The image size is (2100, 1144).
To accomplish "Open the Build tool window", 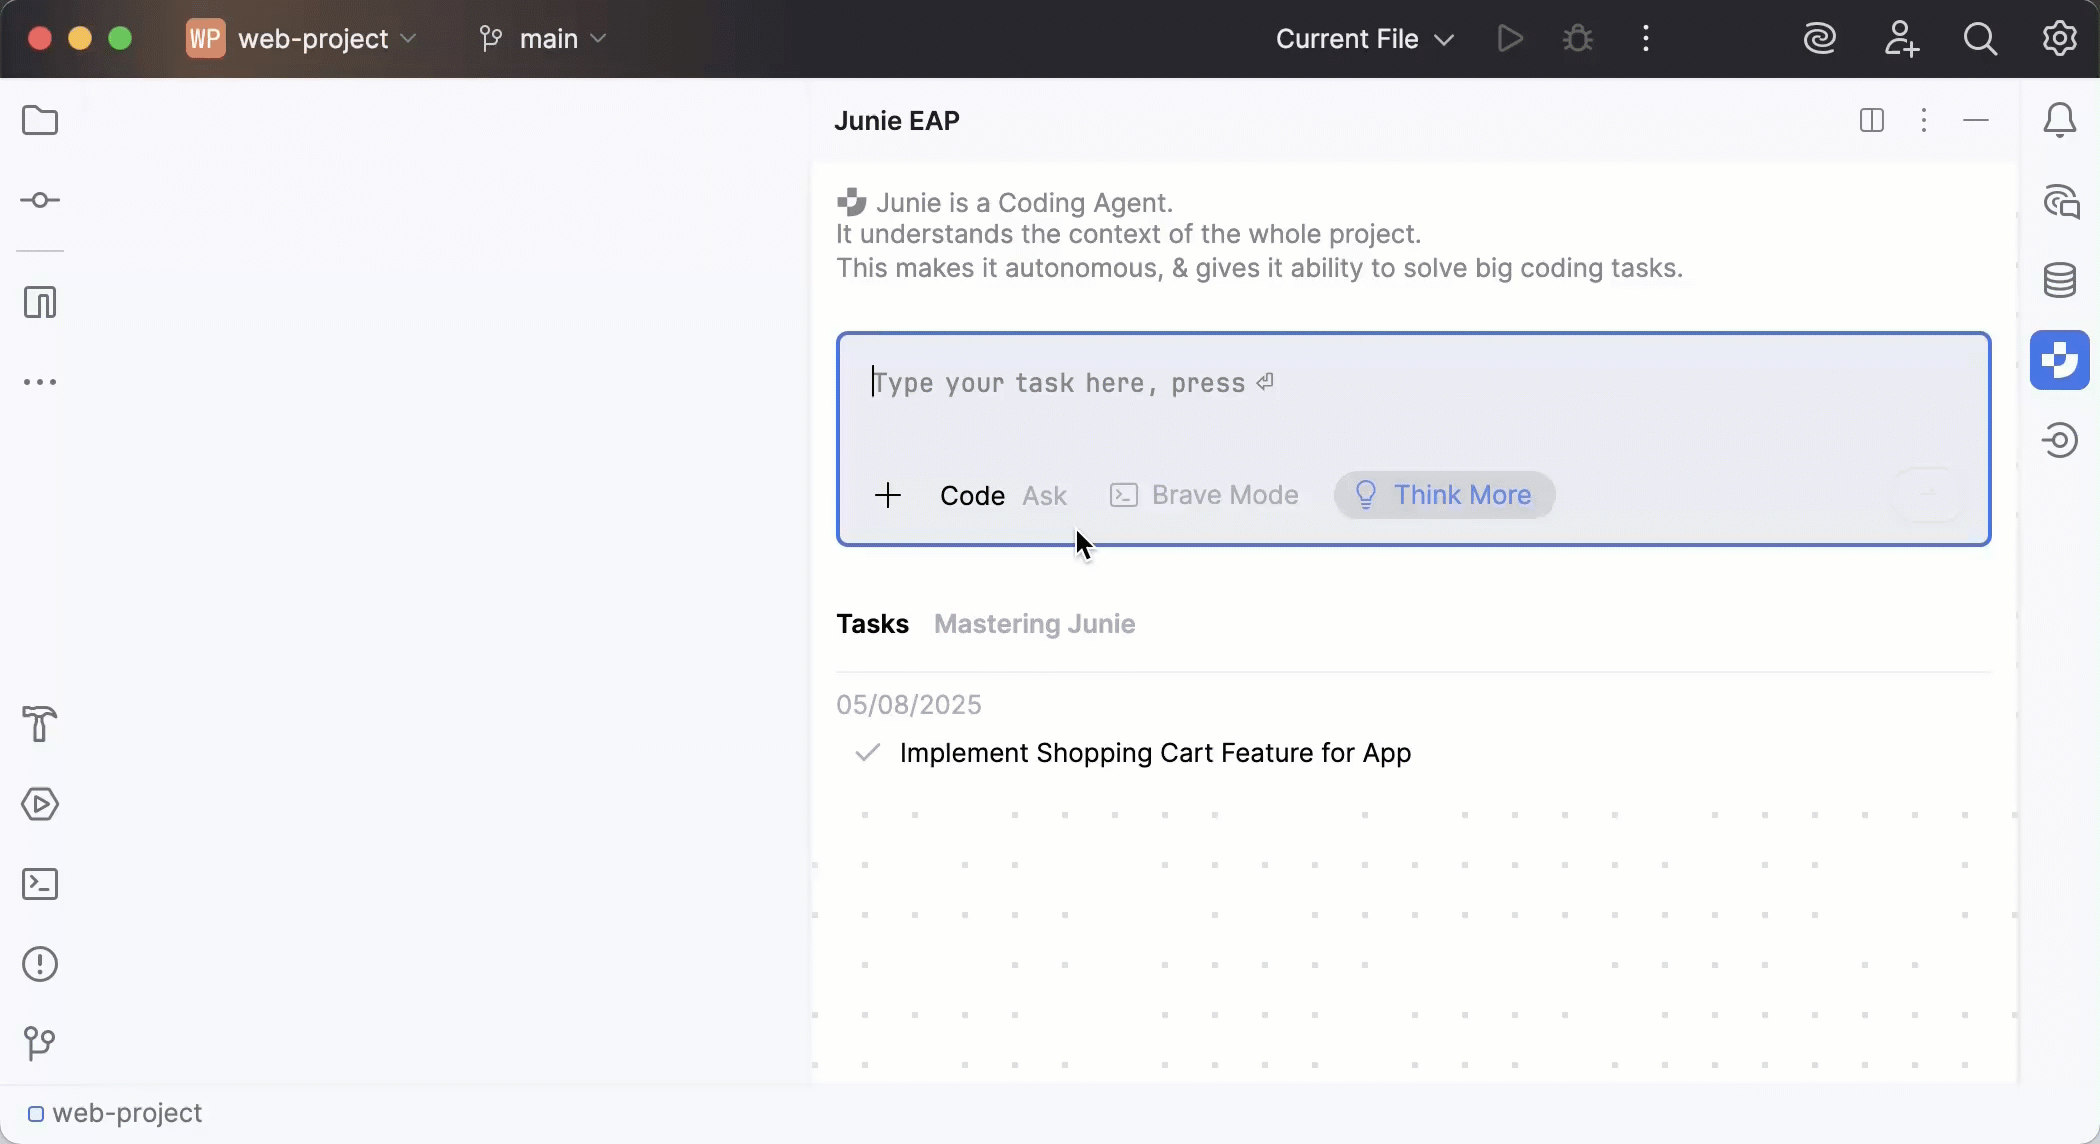I will tap(40, 723).
